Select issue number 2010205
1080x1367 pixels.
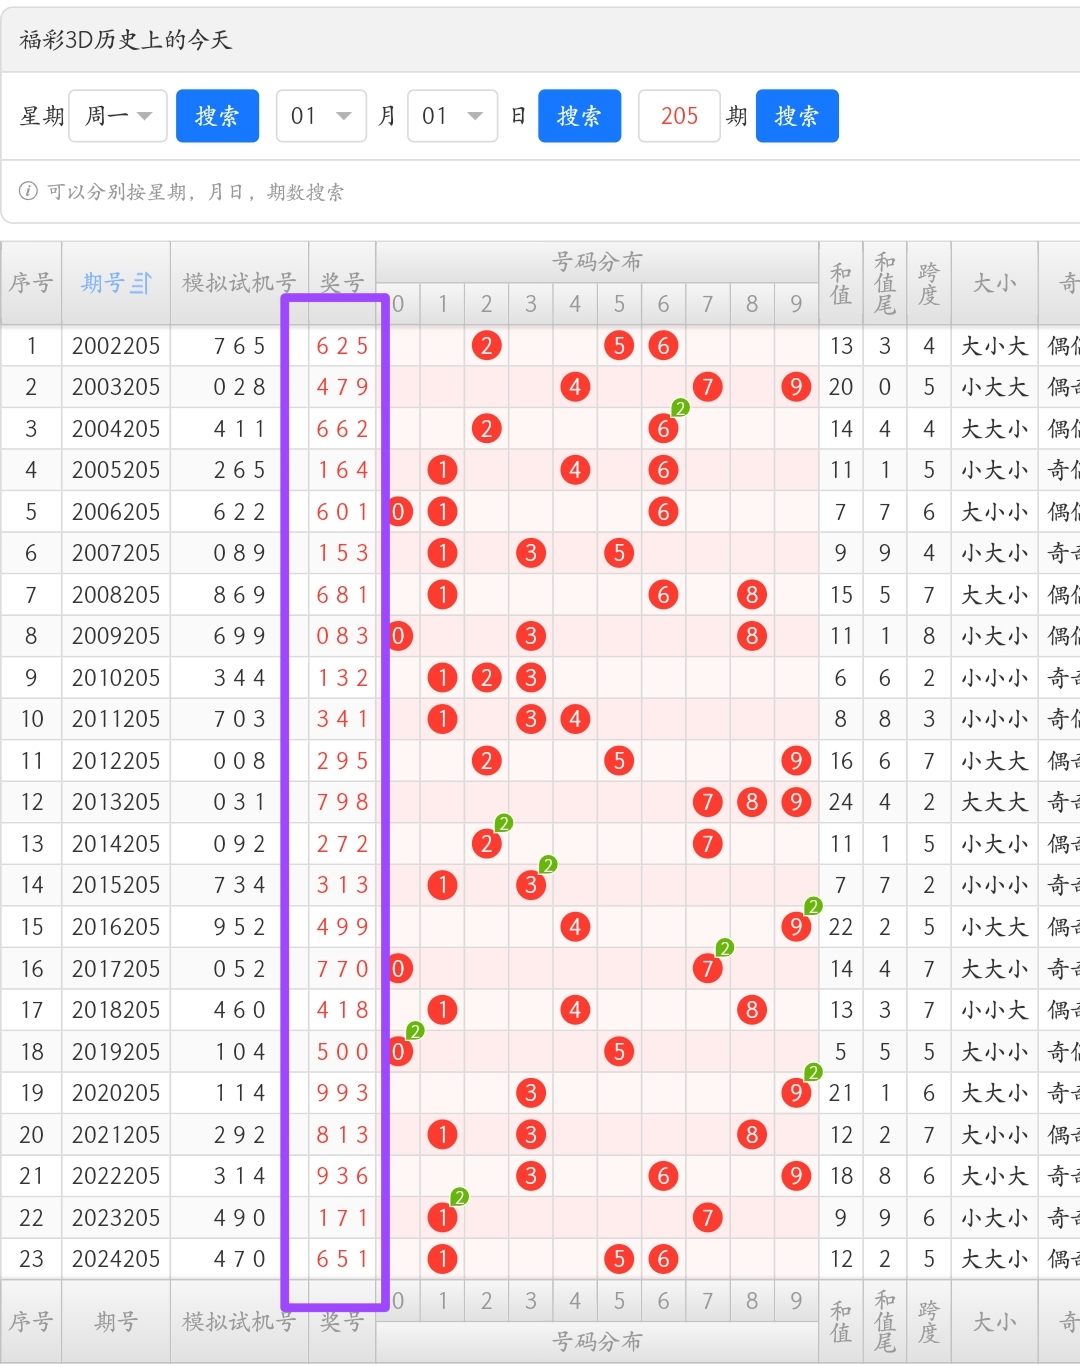116,678
